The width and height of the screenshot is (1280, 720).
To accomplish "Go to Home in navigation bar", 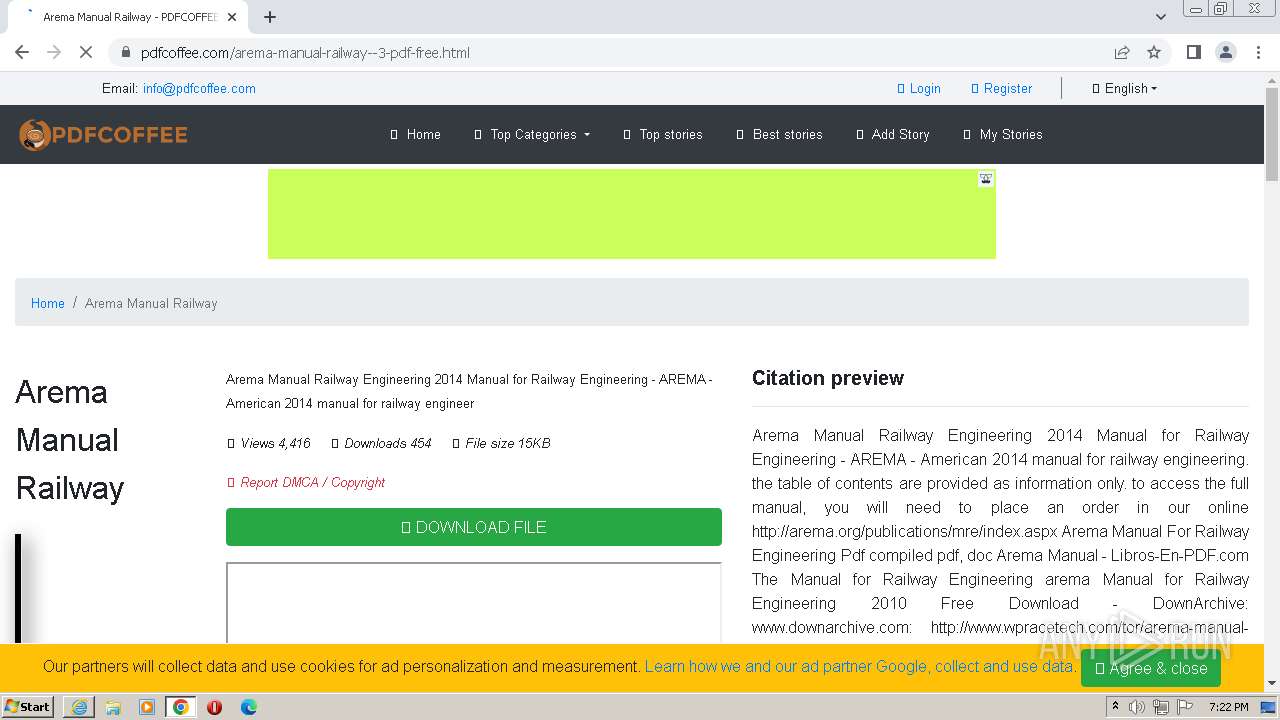I will click(x=415, y=134).
